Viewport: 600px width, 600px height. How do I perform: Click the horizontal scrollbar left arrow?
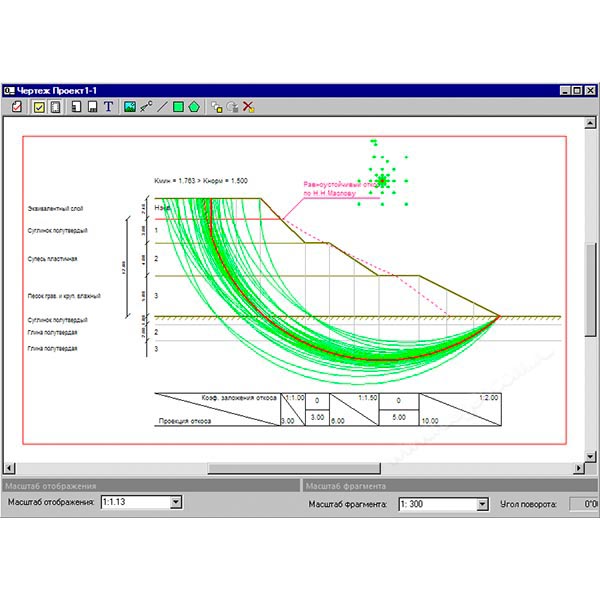(x=10, y=468)
